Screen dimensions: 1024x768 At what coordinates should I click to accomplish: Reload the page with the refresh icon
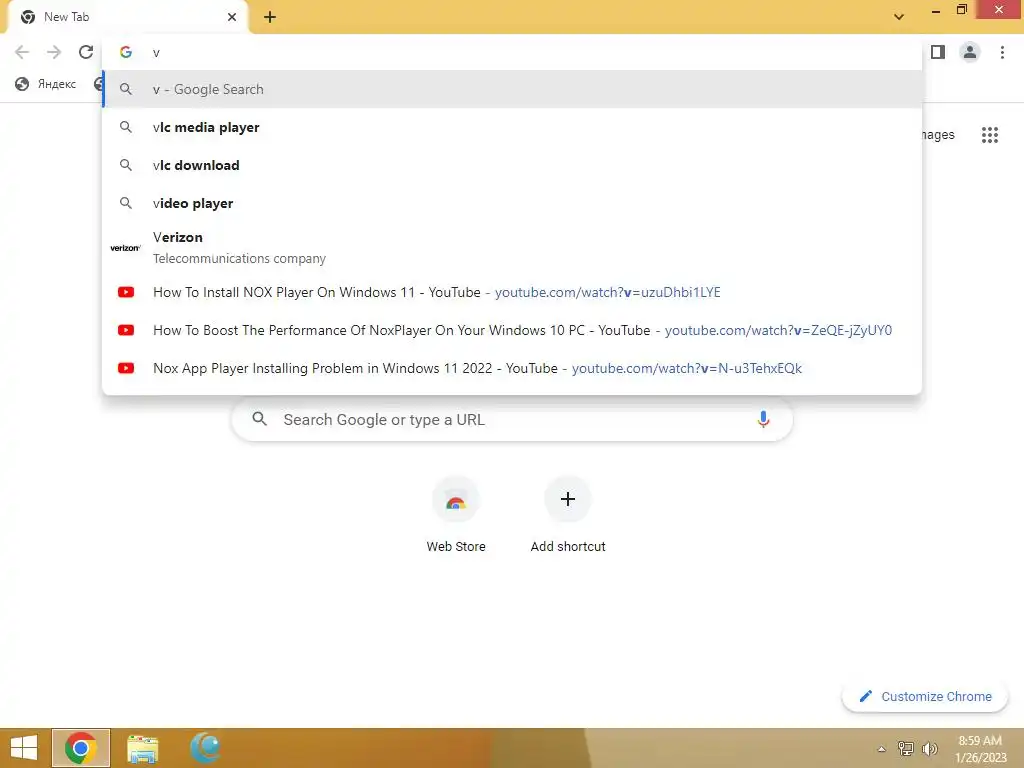coord(86,52)
